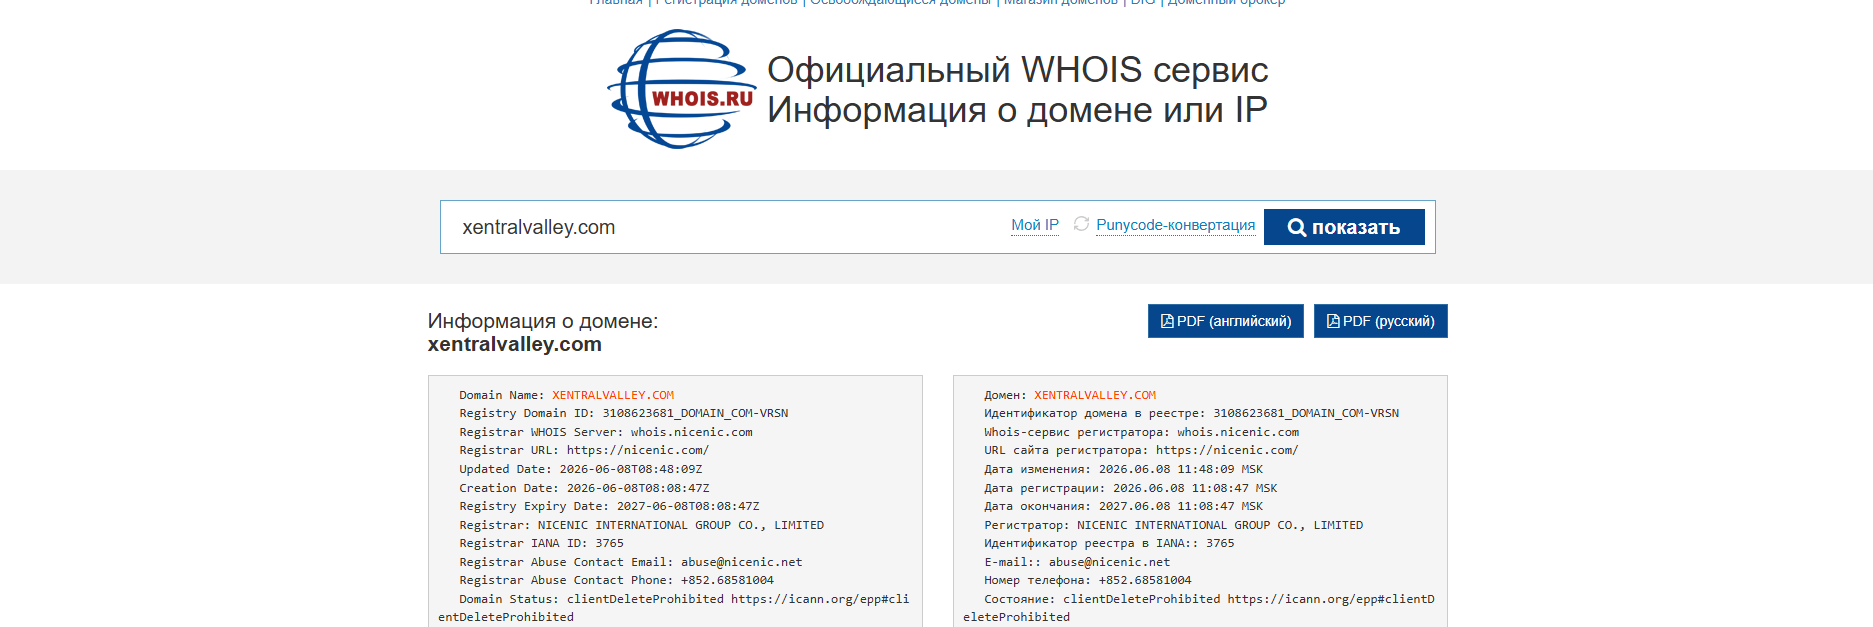Download the PDF (русский) report
The image size is (1873, 627).
[x=1380, y=321]
